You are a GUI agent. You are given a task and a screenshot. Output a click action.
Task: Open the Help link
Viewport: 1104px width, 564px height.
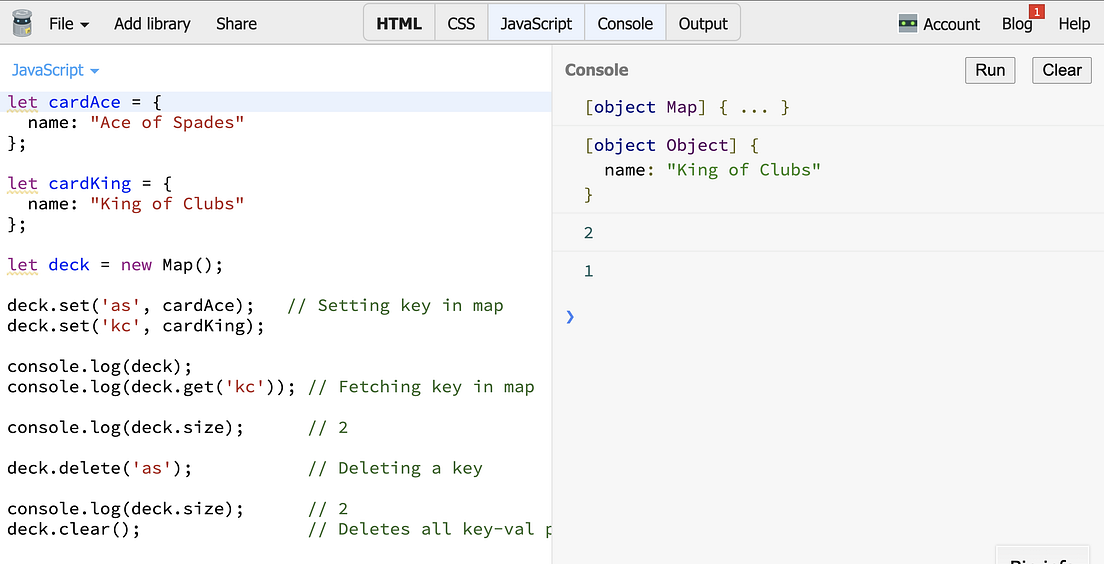1074,24
